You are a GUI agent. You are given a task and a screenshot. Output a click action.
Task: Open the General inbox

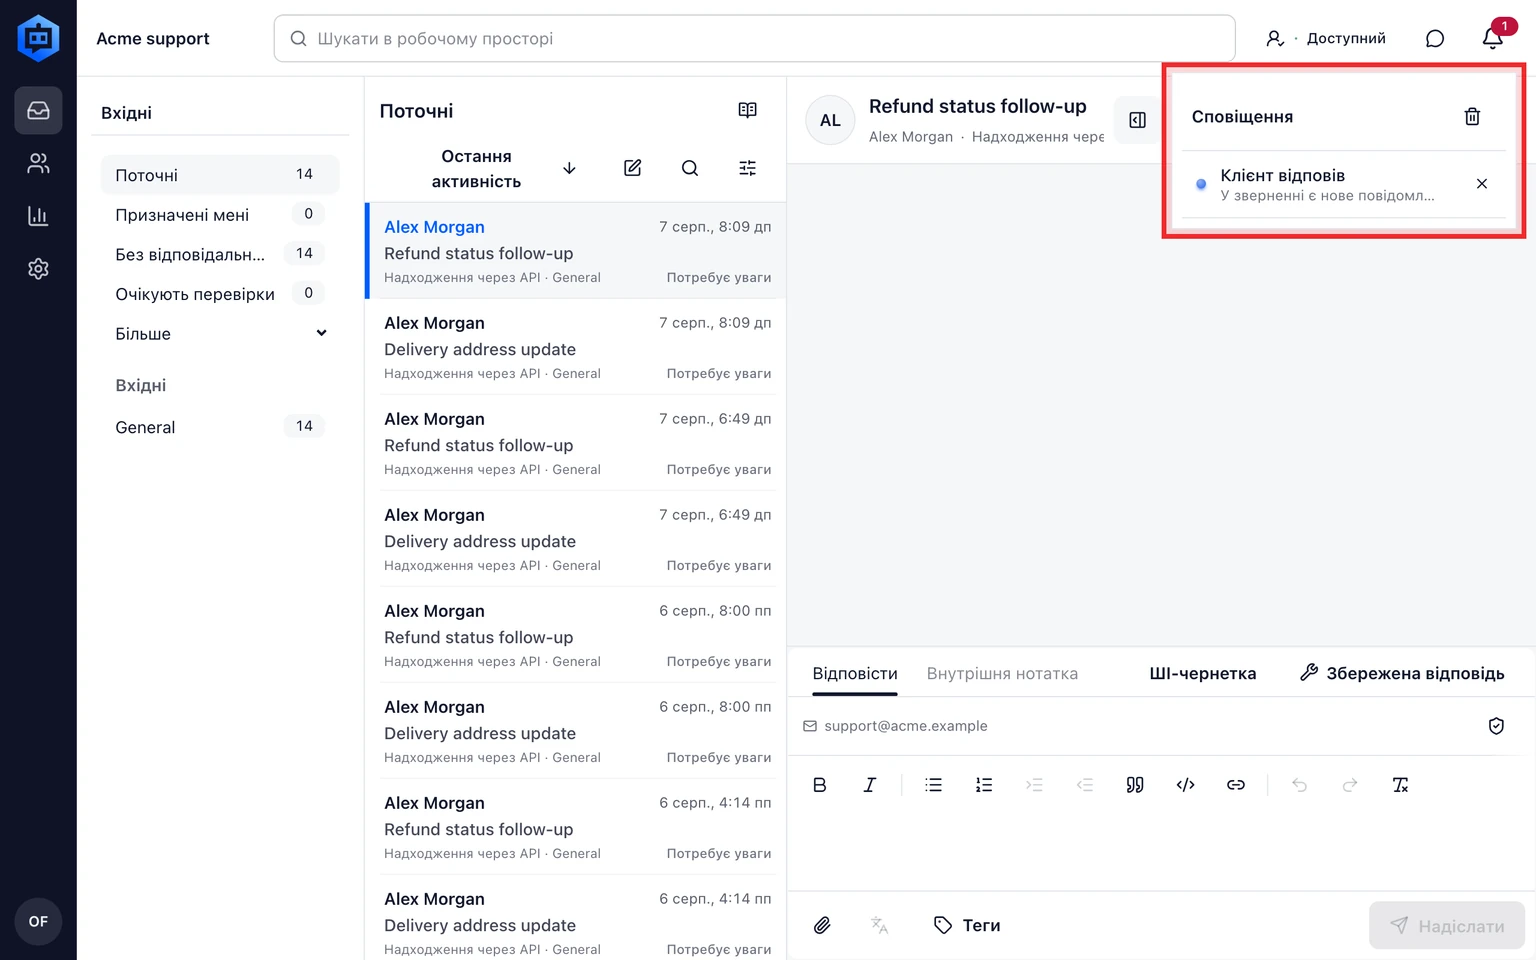tap(220, 427)
